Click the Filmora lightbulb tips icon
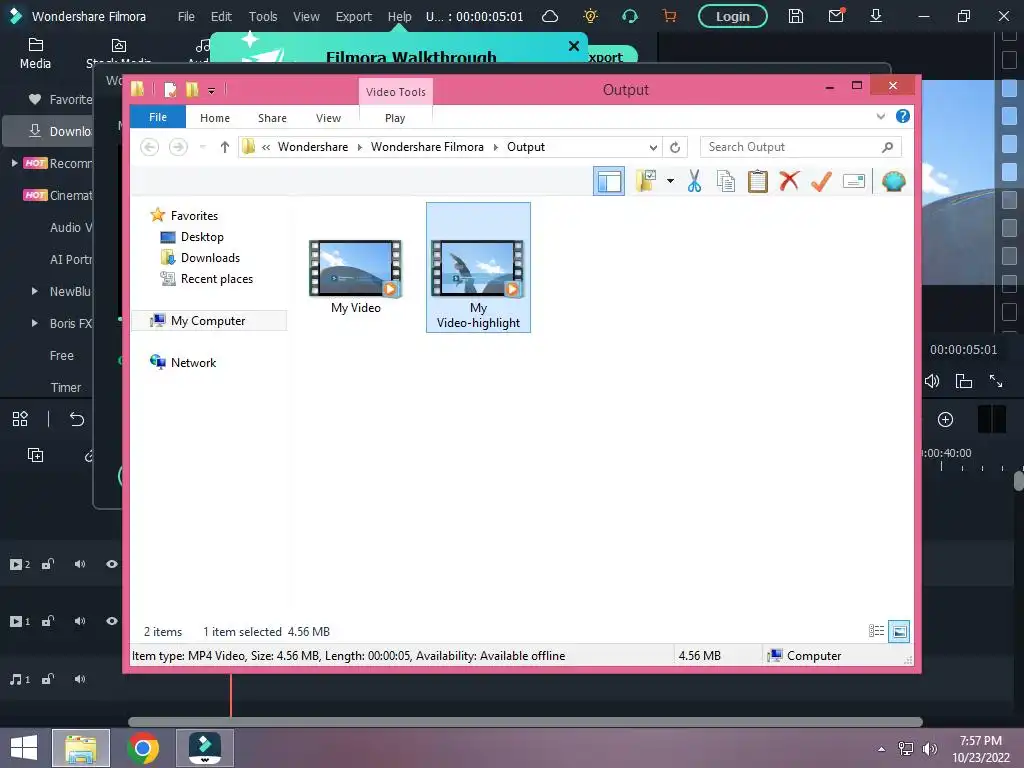Image resolution: width=1024 pixels, height=768 pixels. tap(590, 16)
